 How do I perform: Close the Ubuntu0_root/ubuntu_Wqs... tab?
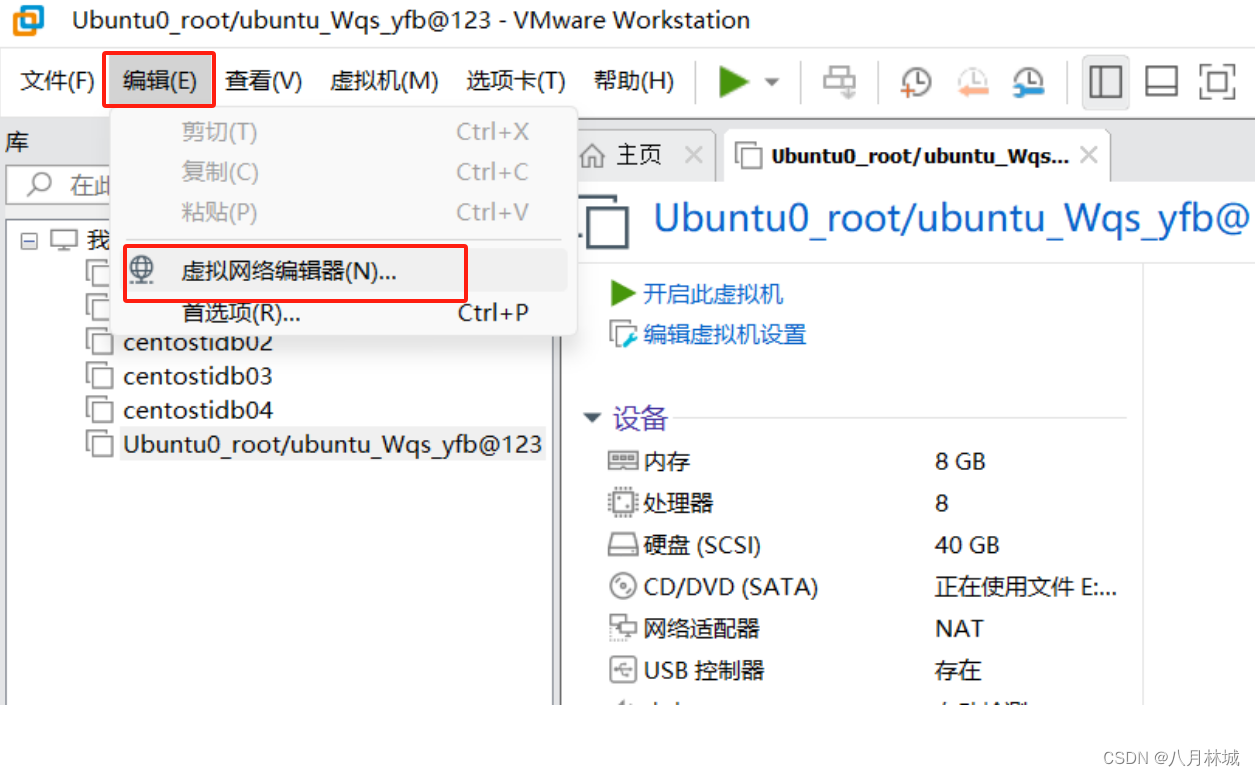coord(1089,155)
